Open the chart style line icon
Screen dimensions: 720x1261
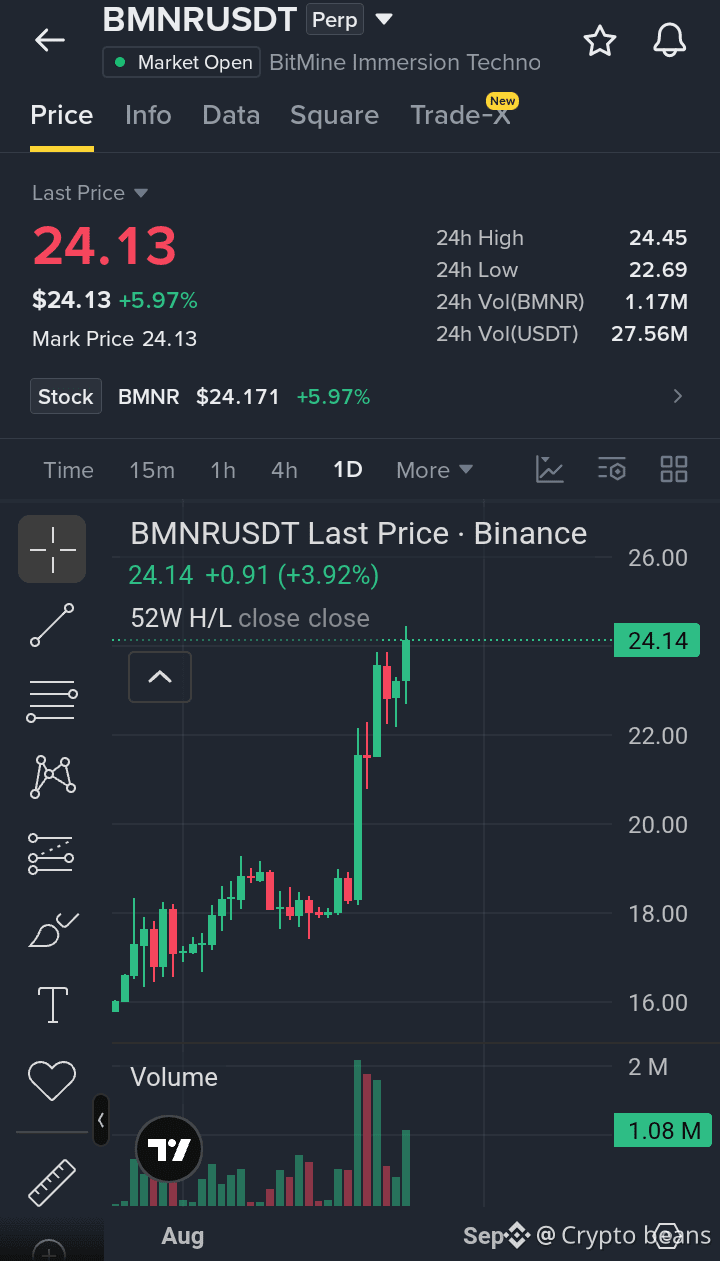click(550, 469)
